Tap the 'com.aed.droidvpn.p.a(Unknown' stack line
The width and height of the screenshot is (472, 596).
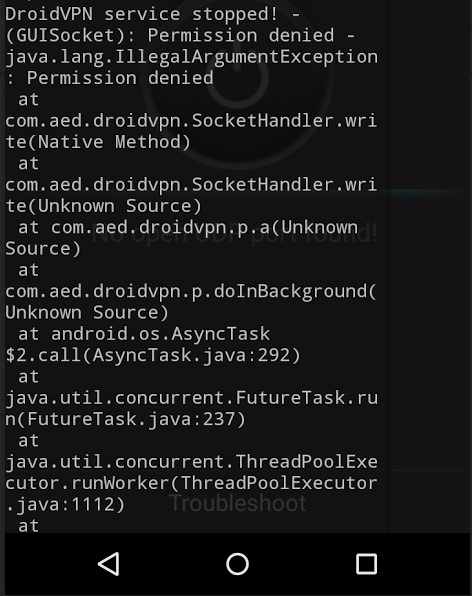point(188,227)
